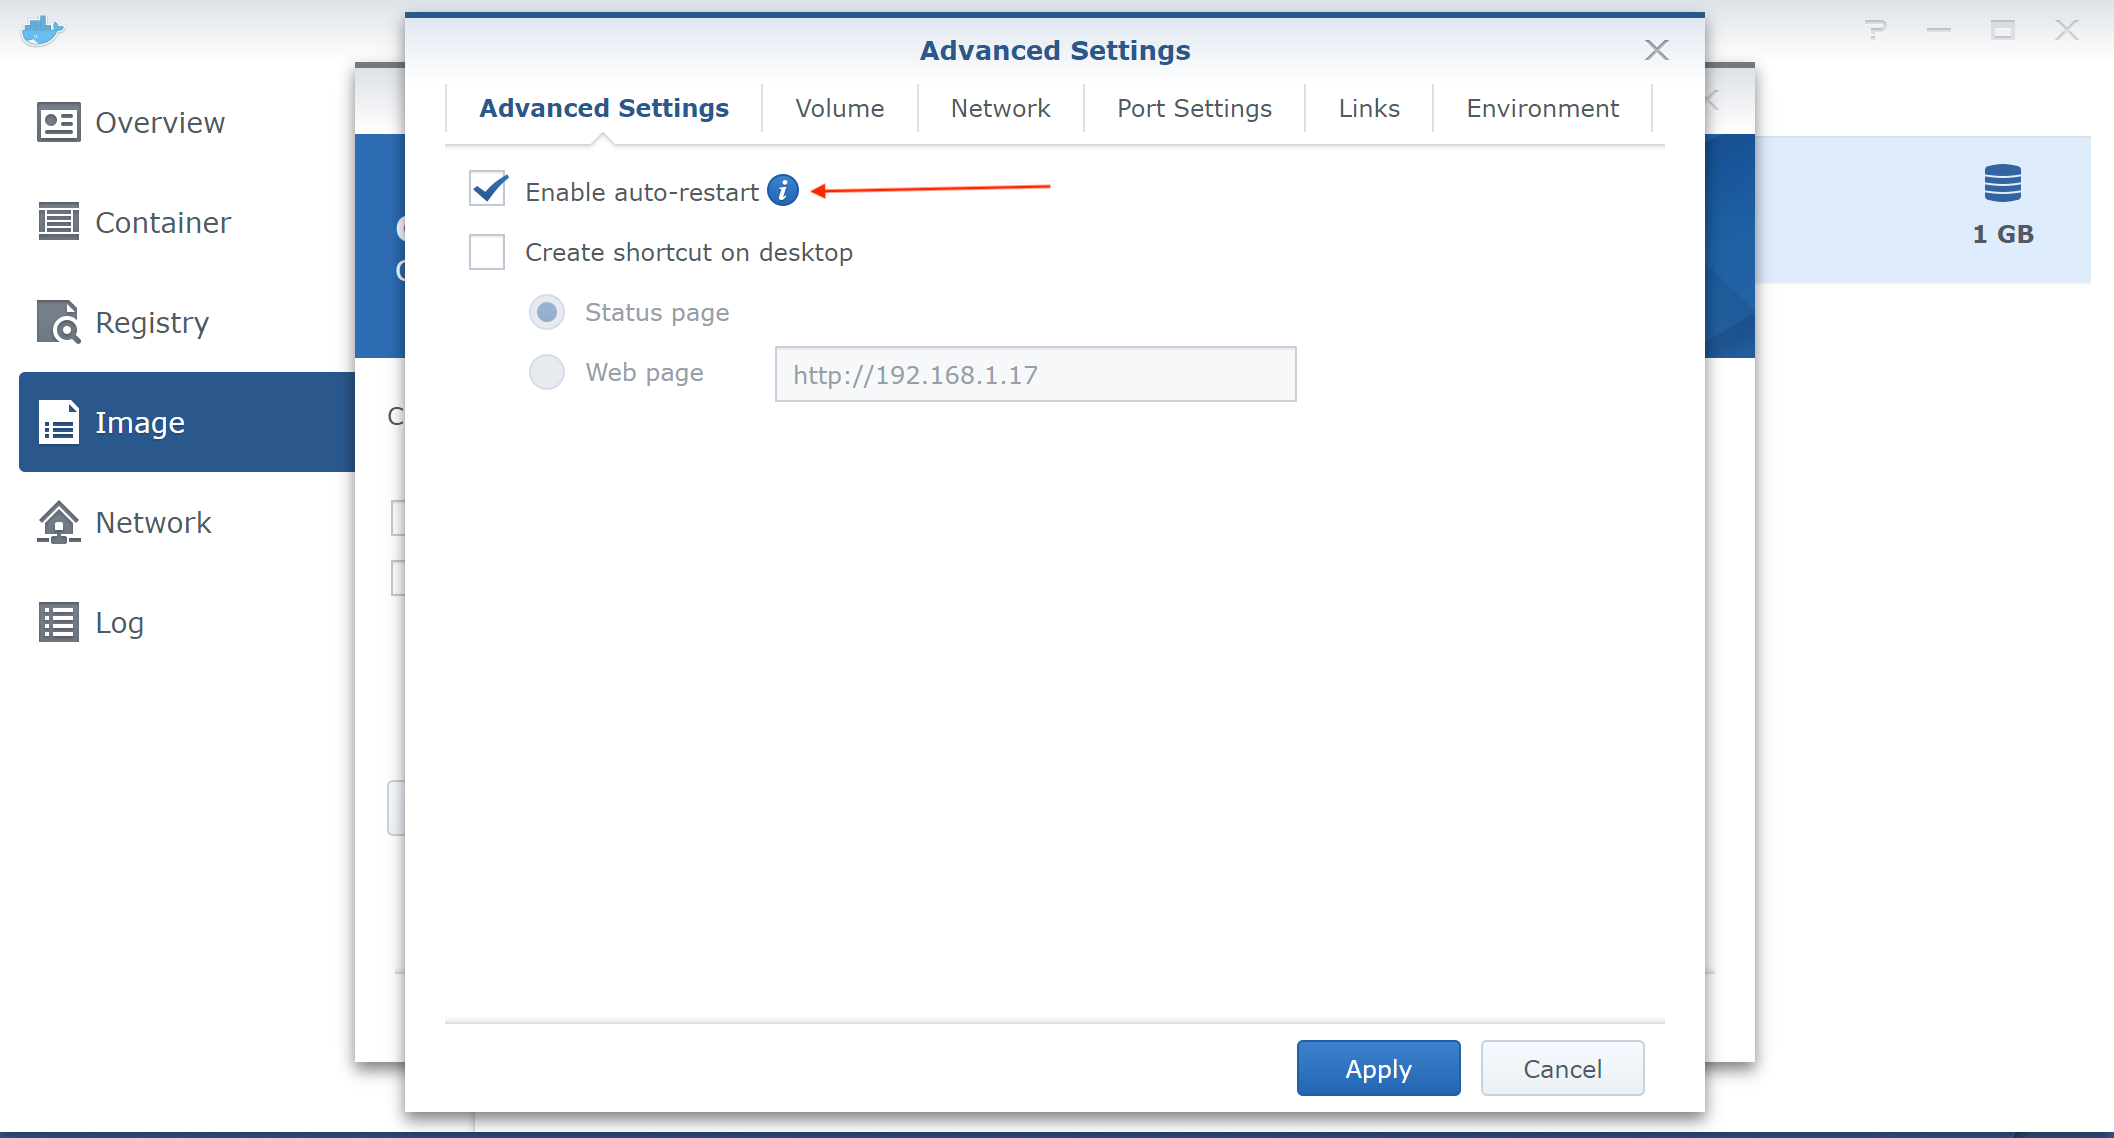This screenshot has height=1138, width=2114.
Task: Open the Log list icon
Action: pos(58,622)
